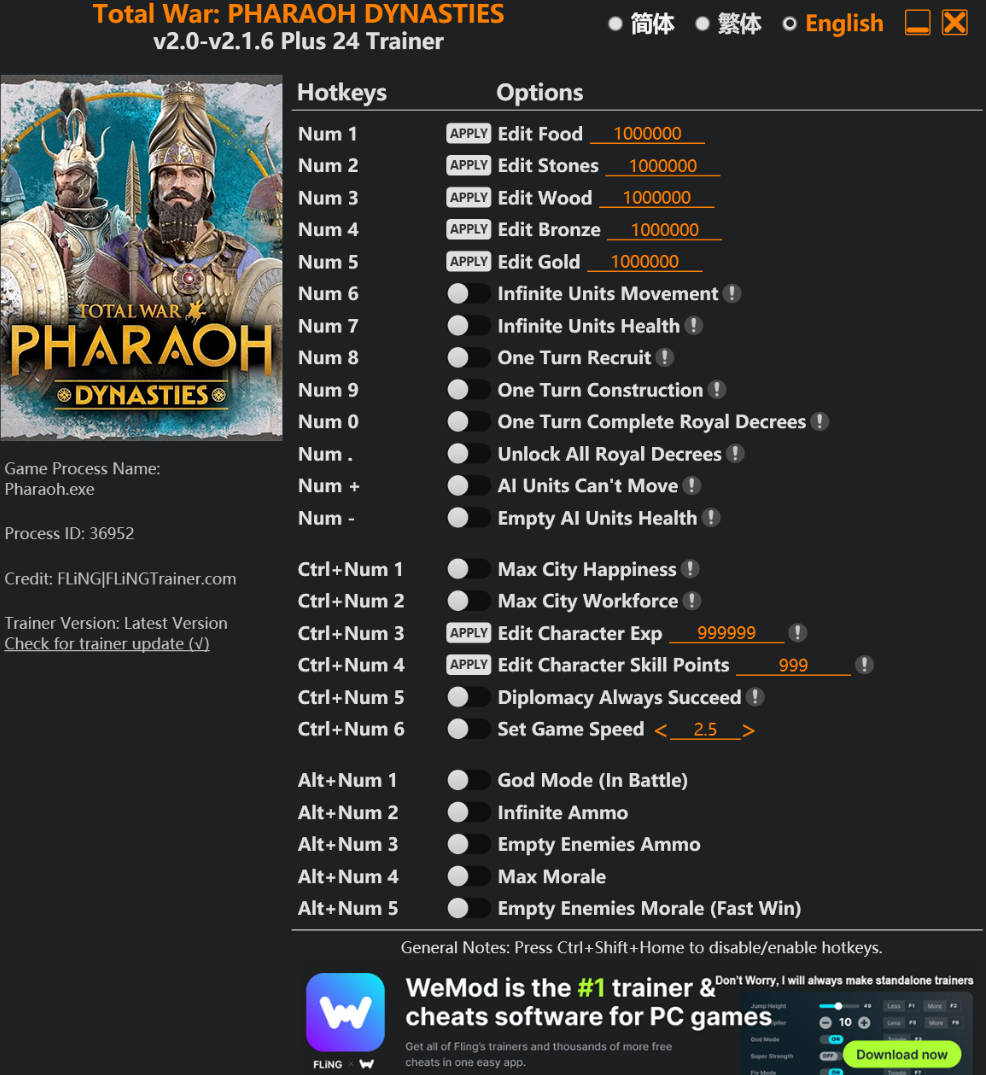Click info icon for One Turn Complete Royal Decrees
986x1075 pixels.
(819, 422)
